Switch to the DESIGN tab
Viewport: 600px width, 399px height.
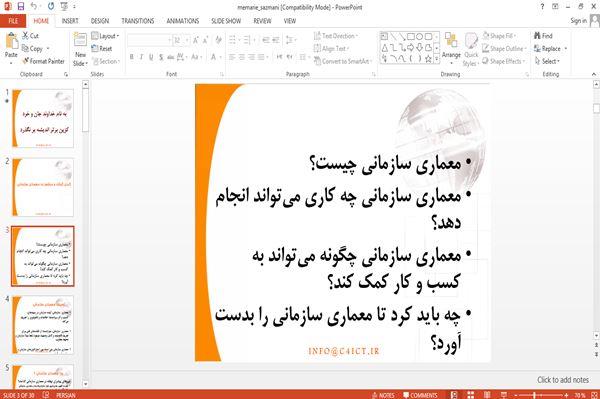tap(99, 21)
